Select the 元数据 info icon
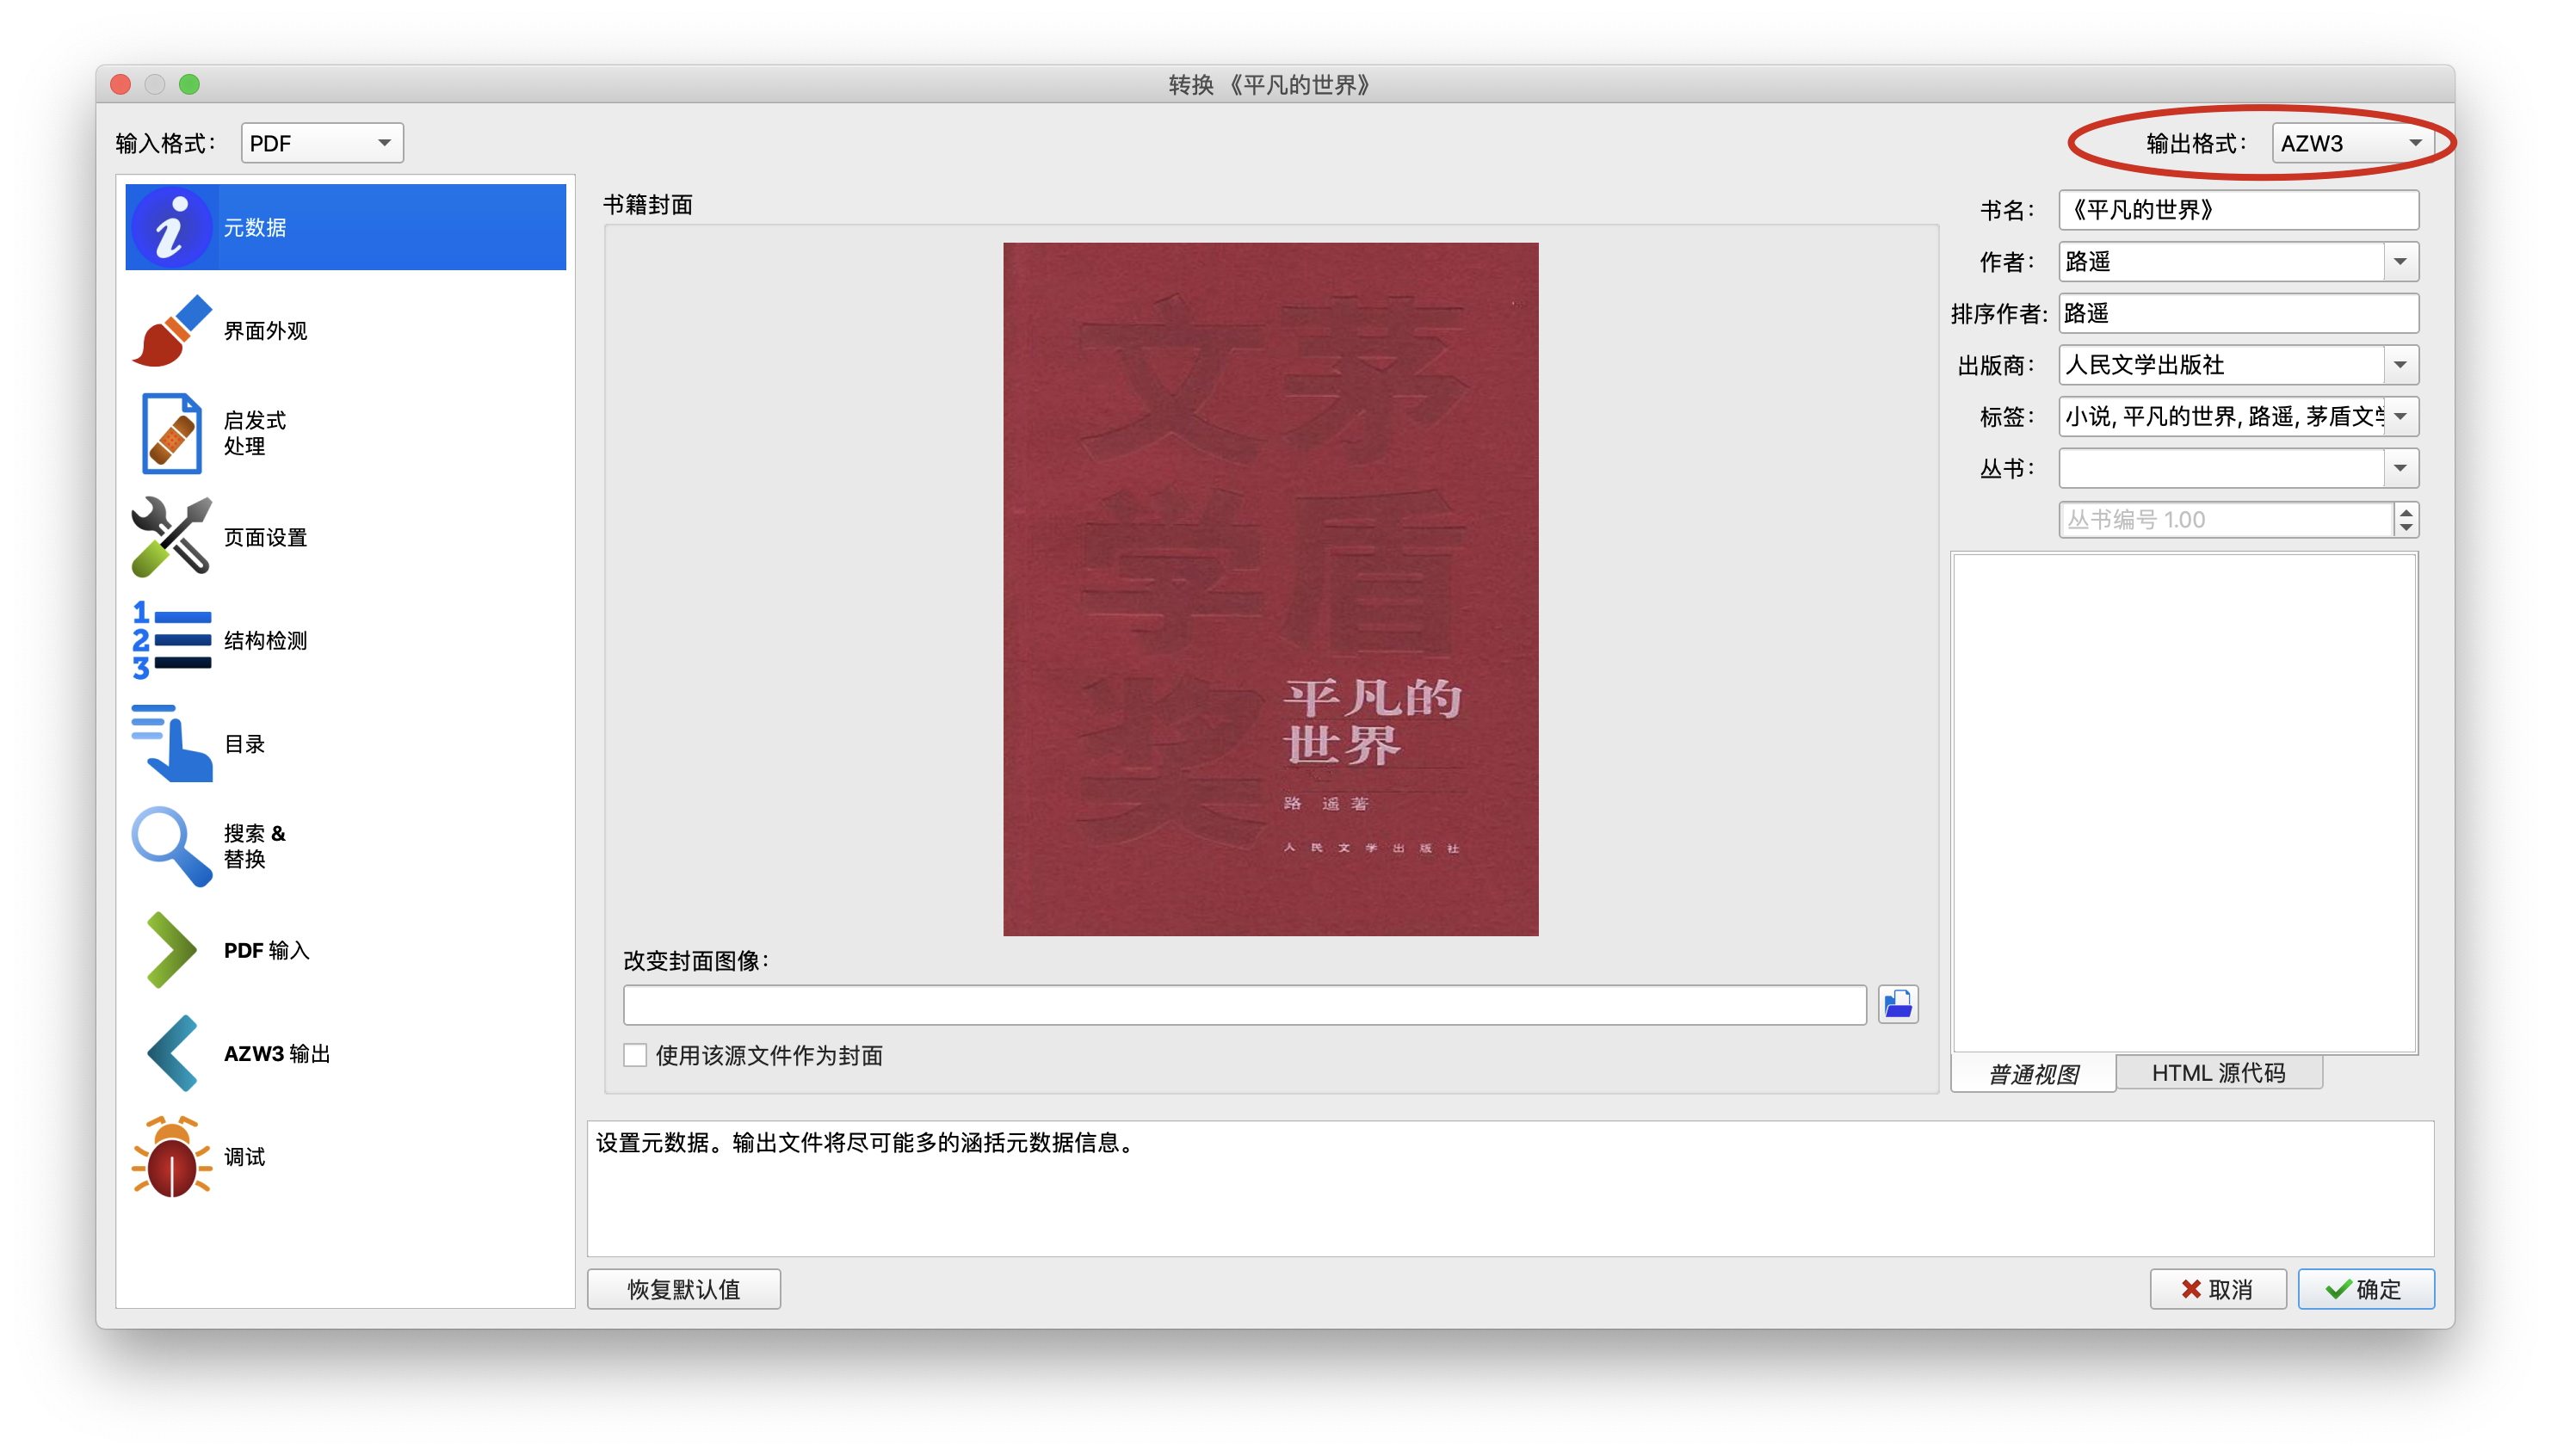 [171, 227]
